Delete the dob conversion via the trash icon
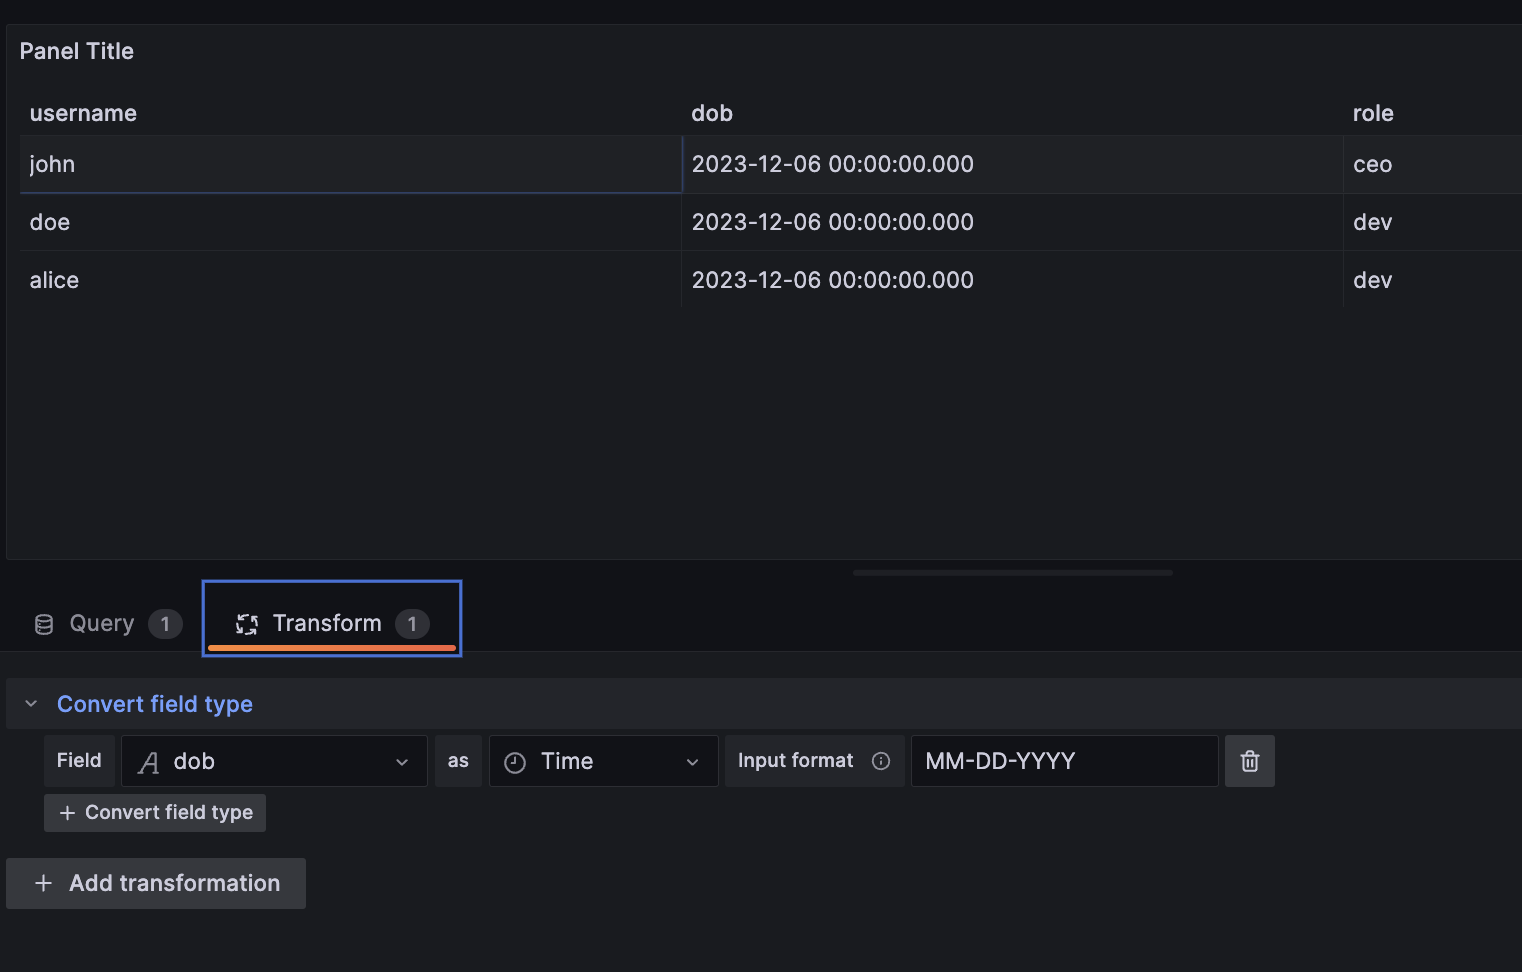1522x972 pixels. (x=1249, y=761)
